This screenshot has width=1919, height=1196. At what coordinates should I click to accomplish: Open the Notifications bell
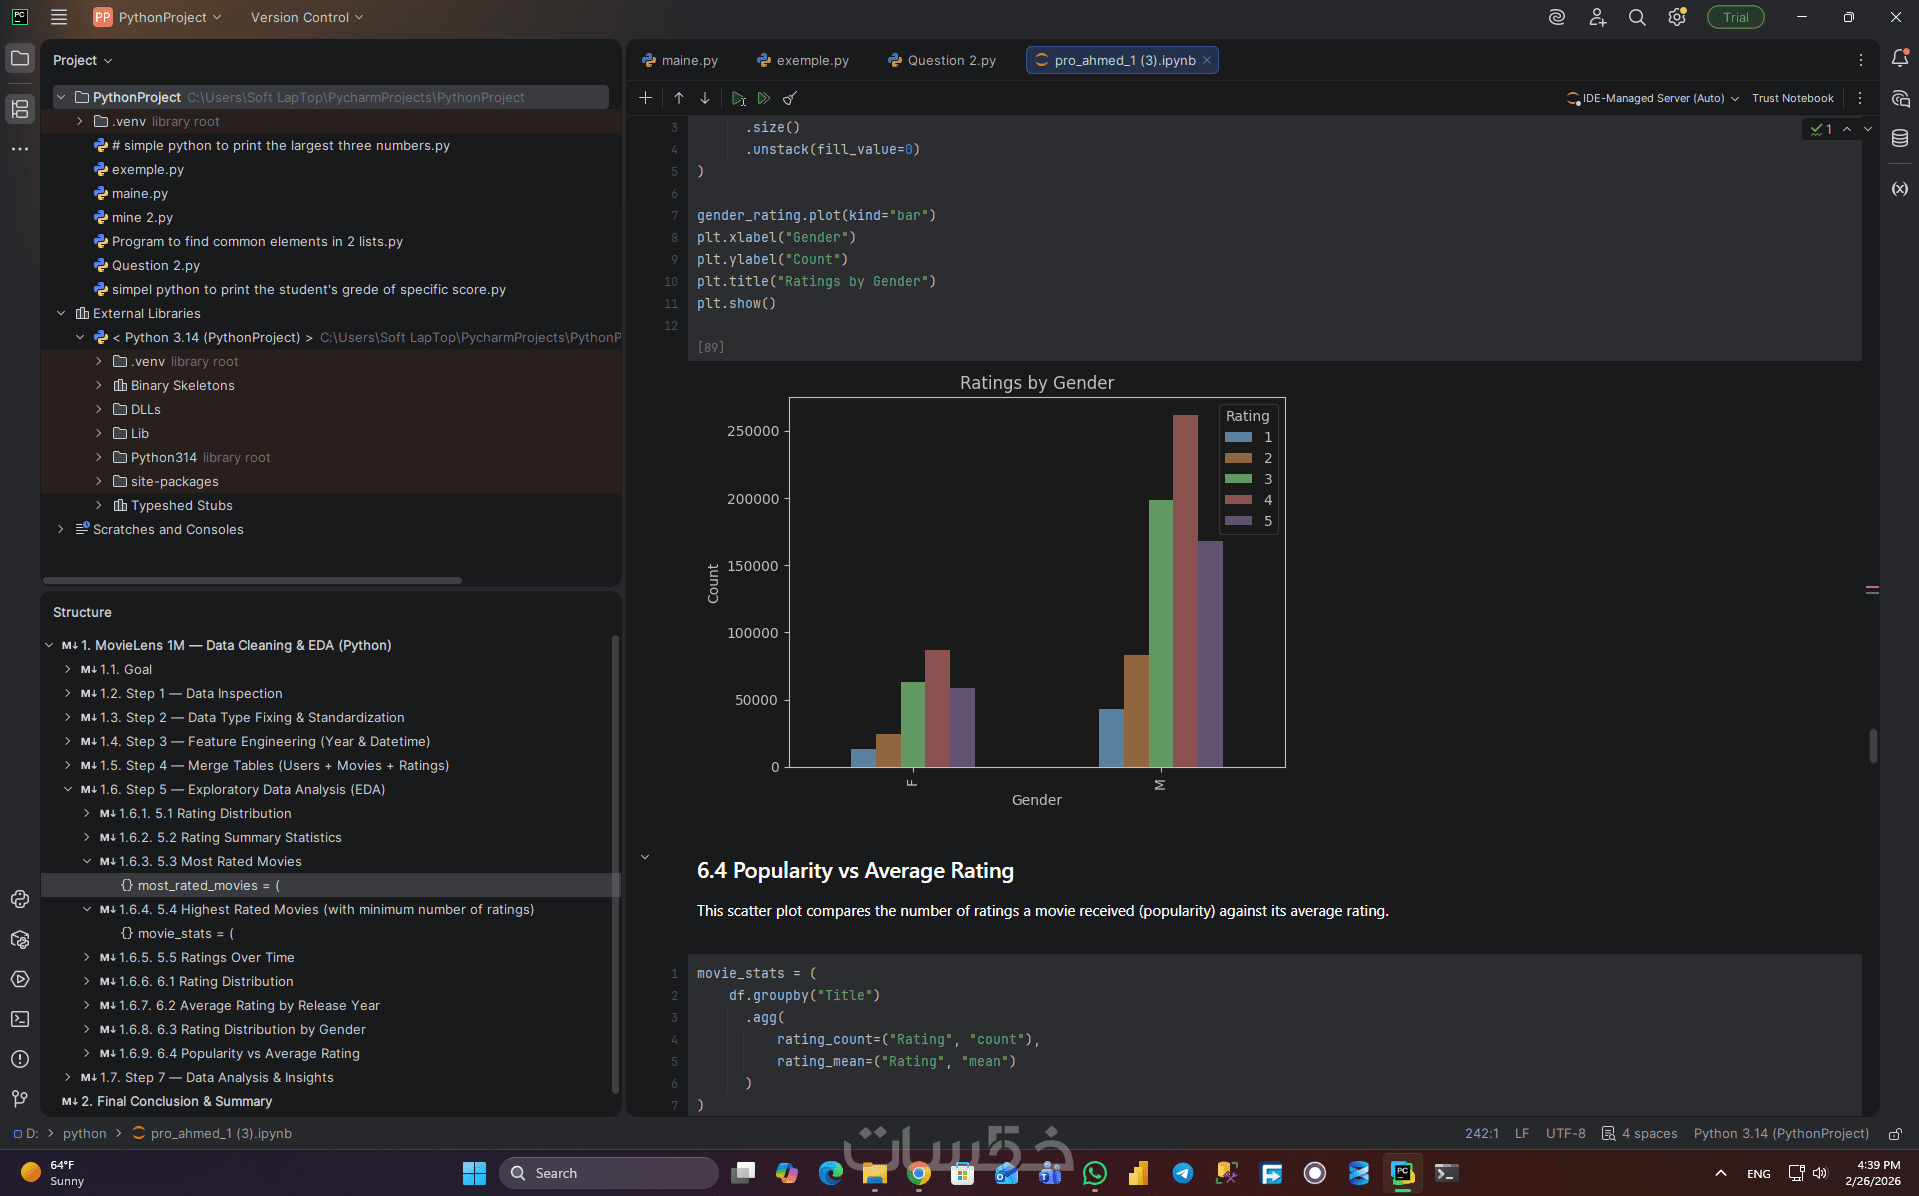(x=1900, y=59)
